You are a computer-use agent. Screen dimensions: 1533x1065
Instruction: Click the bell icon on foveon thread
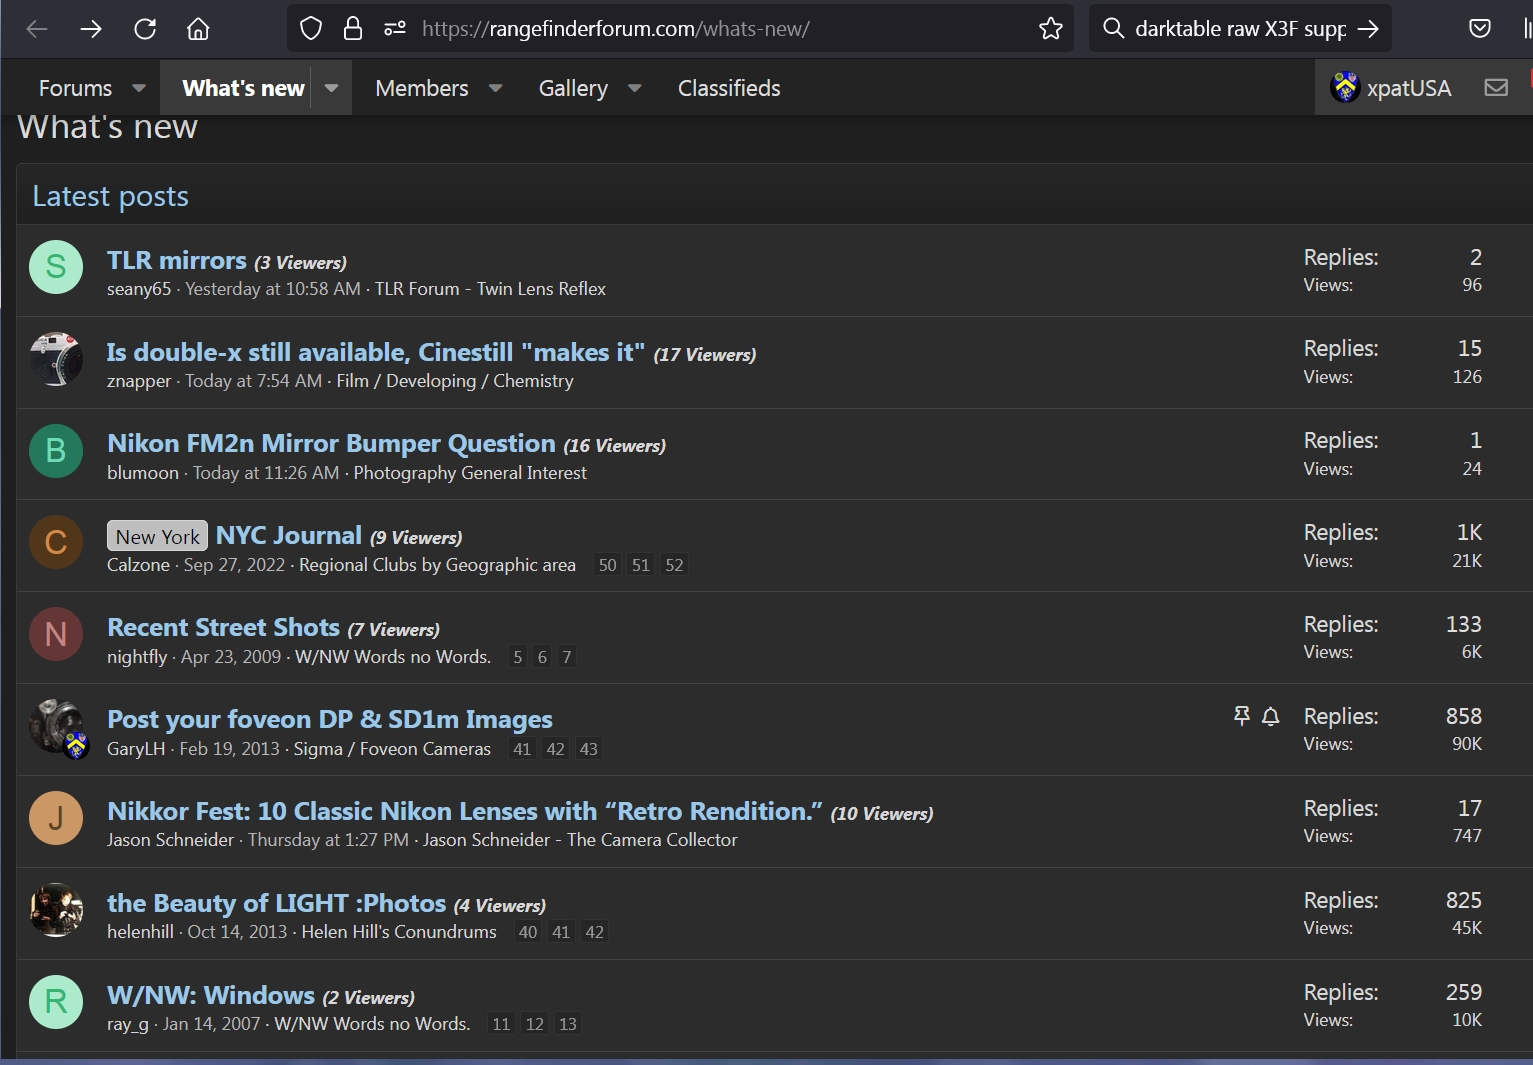click(1270, 716)
